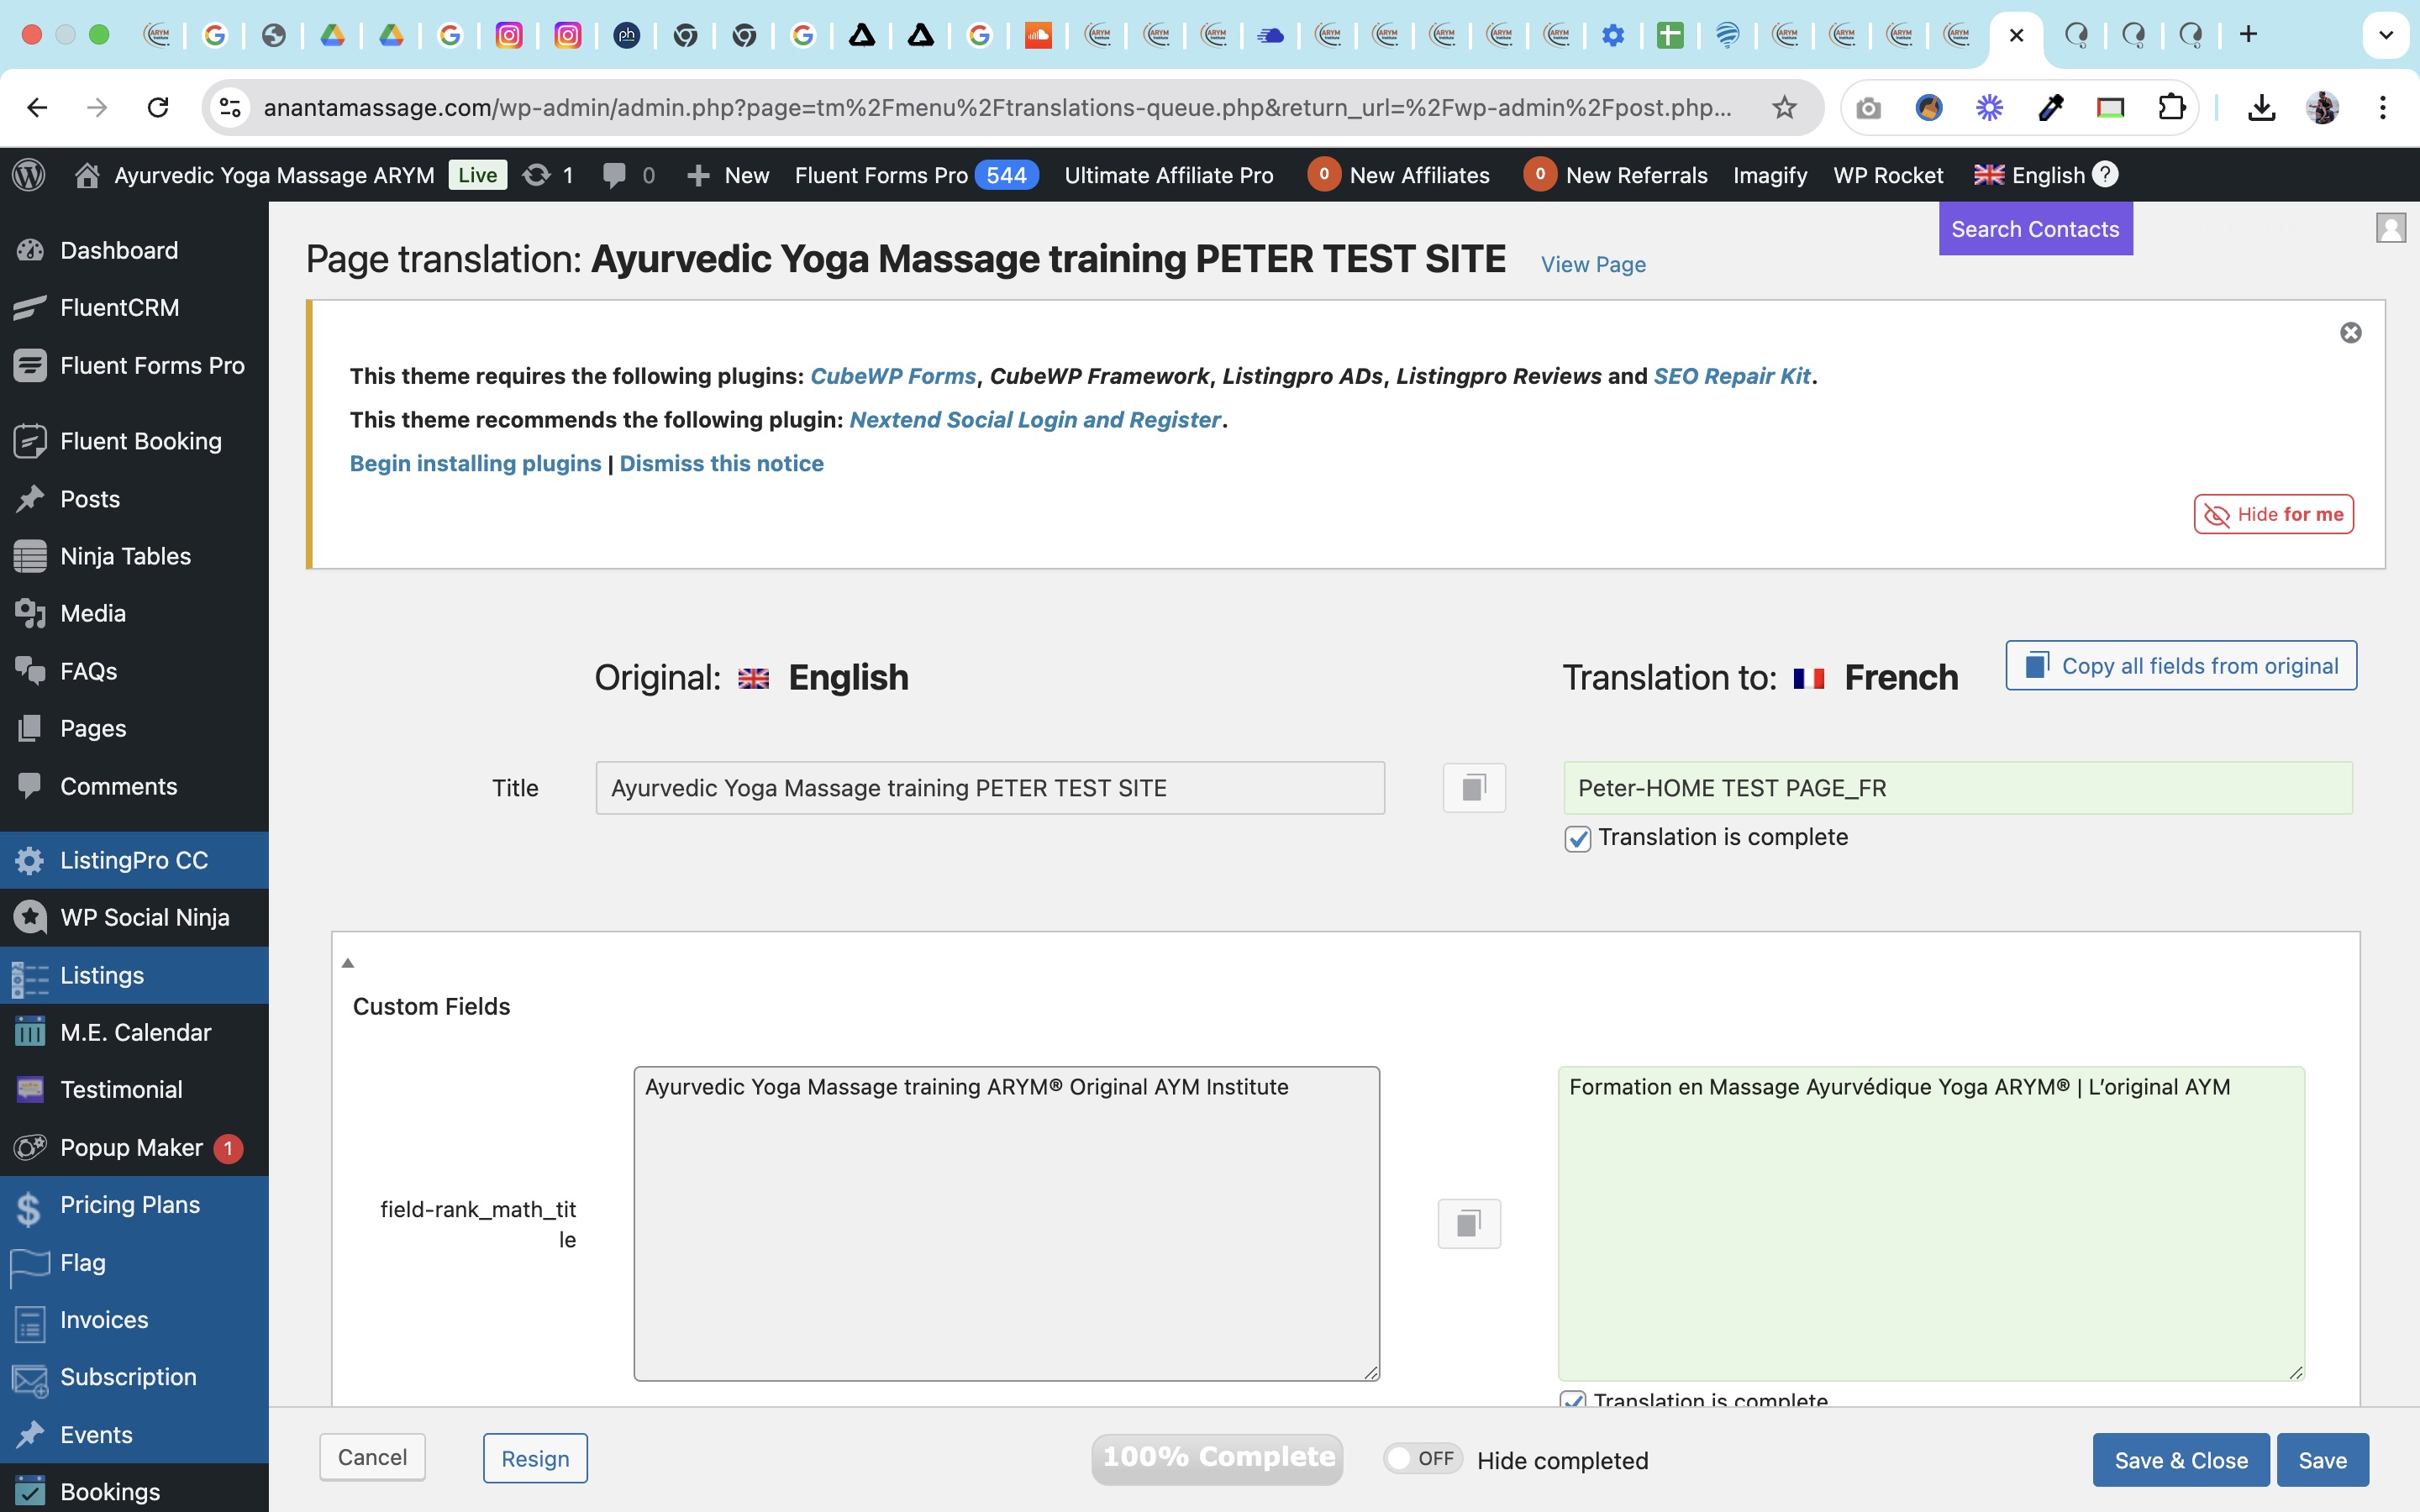Viewport: 2420px width, 1512px height.
Task: Open Fluent Forms Pro in admin bar
Action: [915, 175]
